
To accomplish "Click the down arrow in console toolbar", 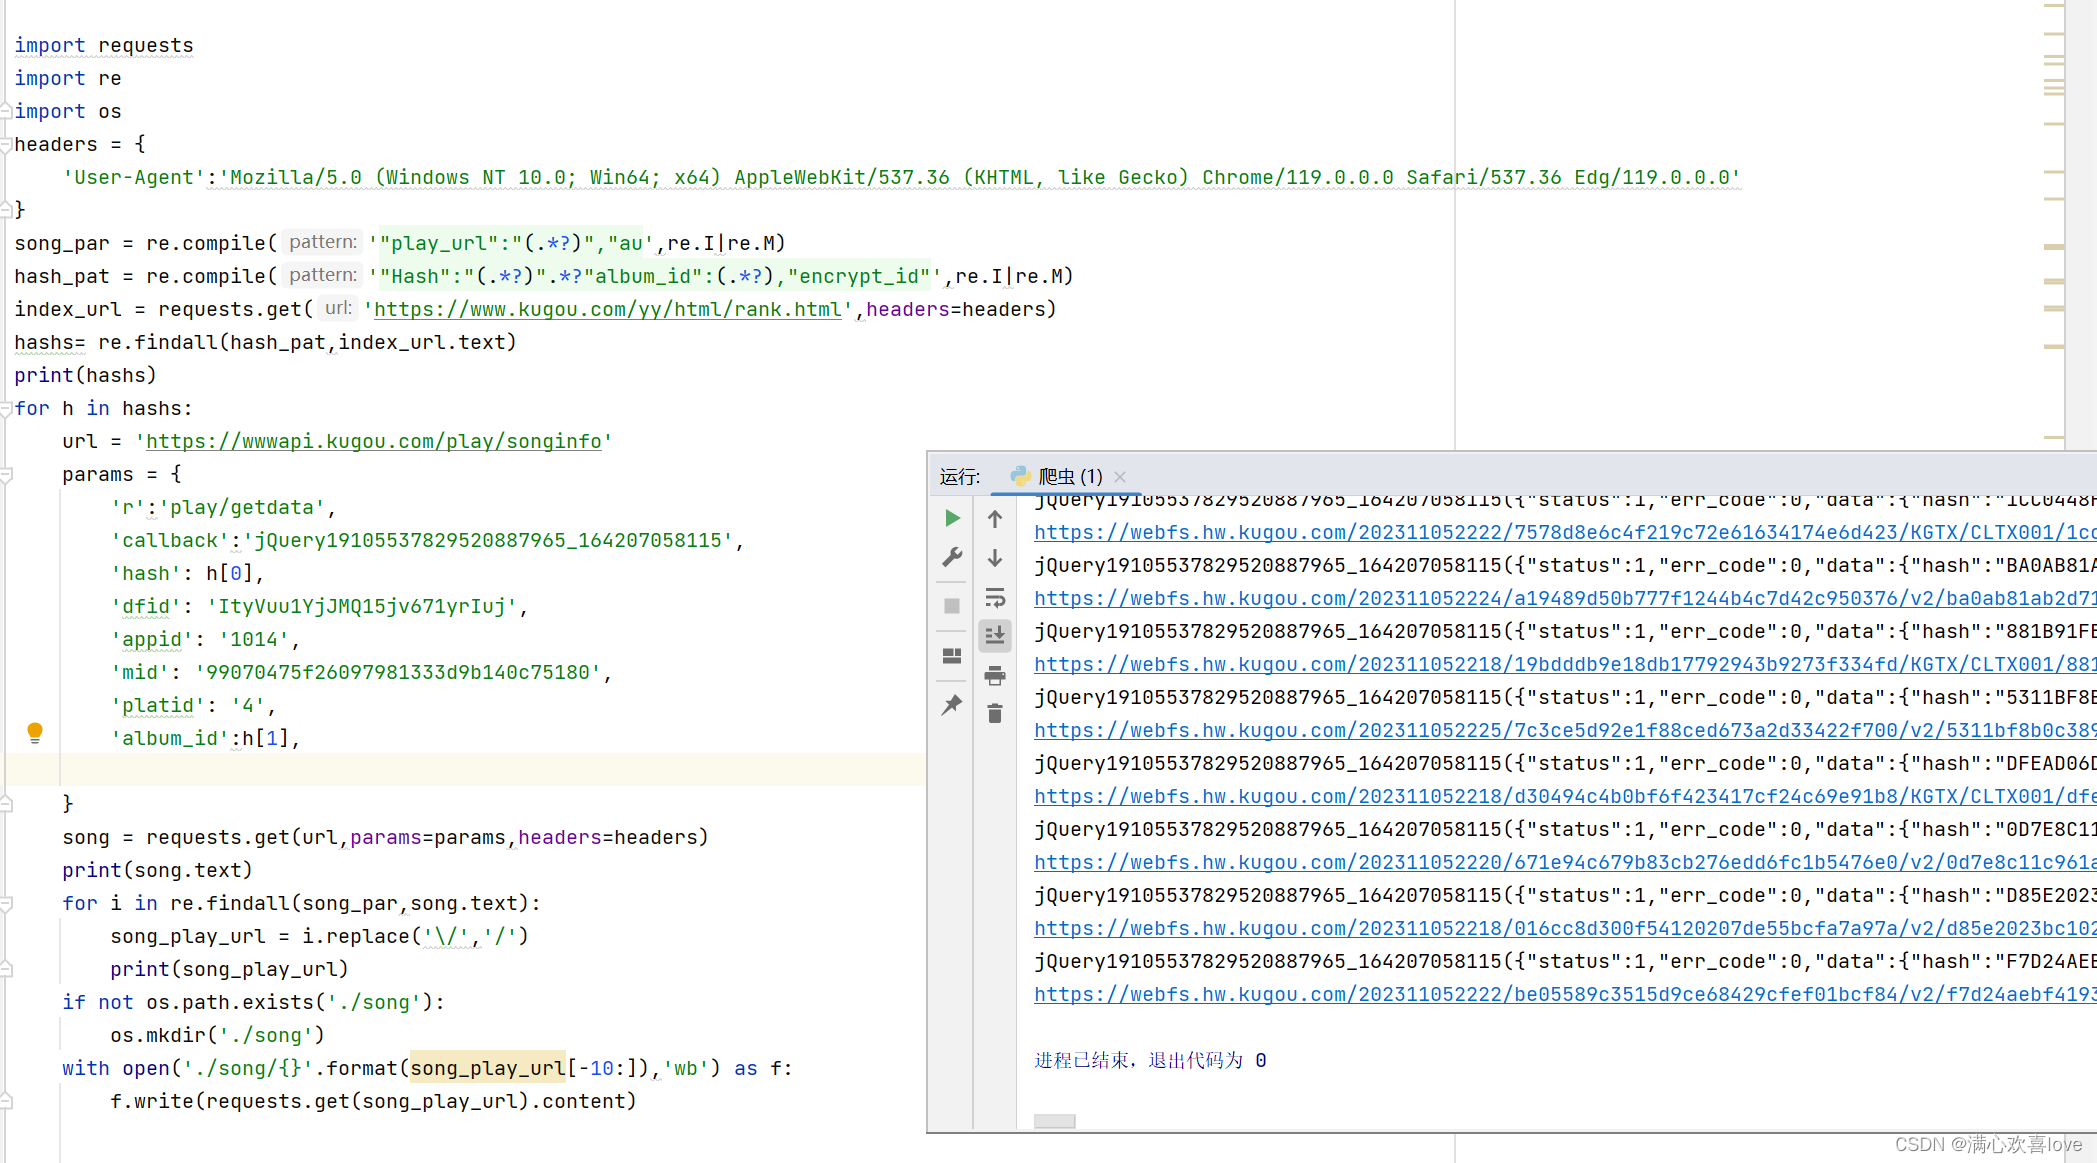I will point(995,558).
